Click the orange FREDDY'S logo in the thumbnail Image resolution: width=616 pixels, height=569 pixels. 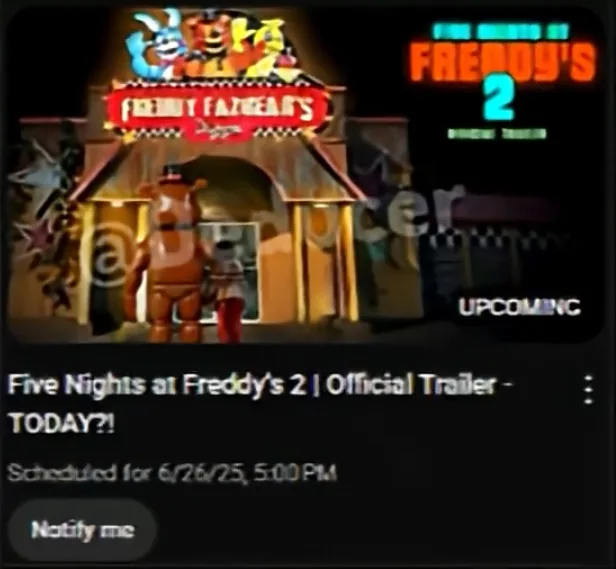(502, 62)
